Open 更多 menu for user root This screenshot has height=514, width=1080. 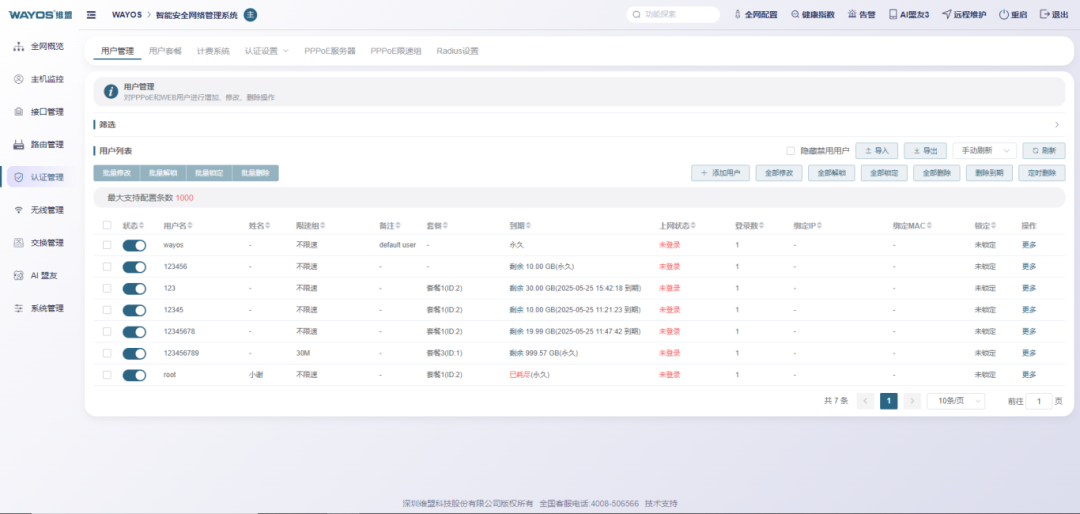[x=1029, y=375]
